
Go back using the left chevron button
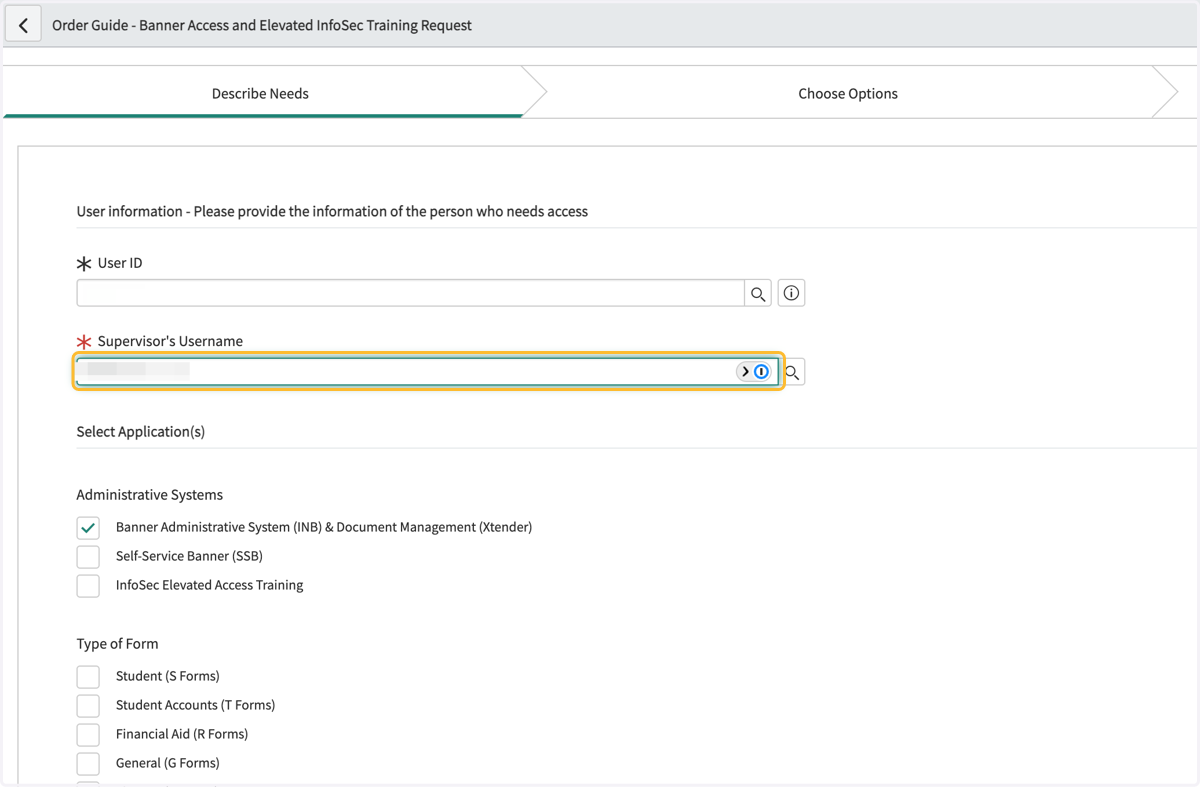pyautogui.click(x=24, y=25)
